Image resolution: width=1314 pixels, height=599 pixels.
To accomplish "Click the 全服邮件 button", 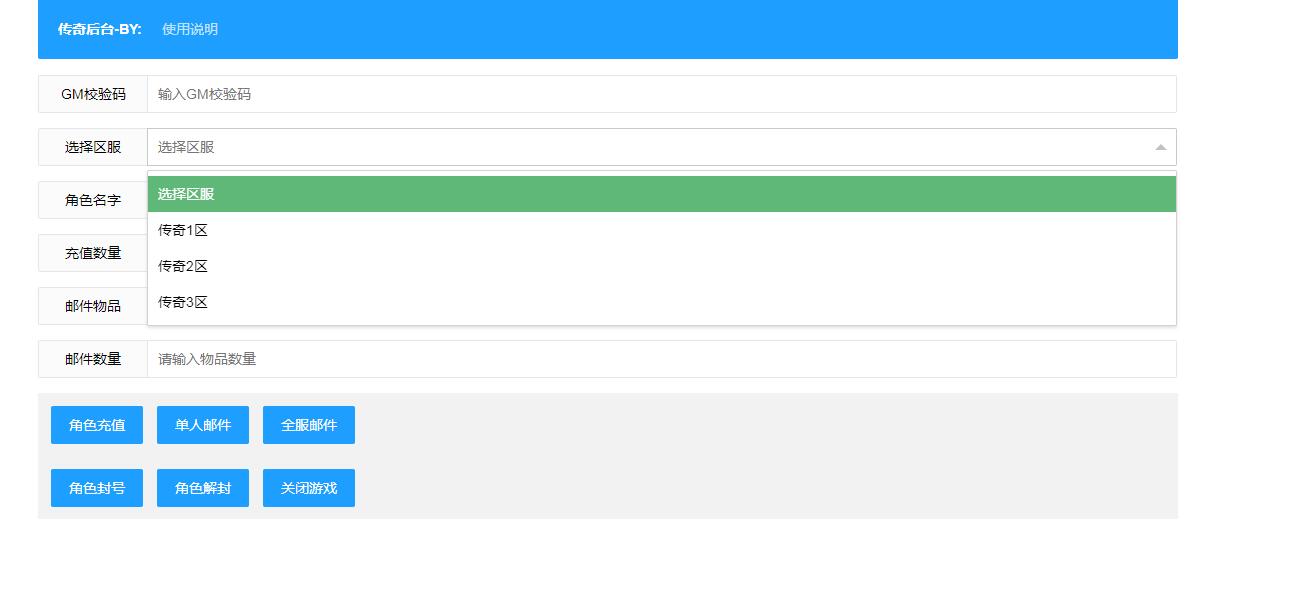I will (x=309, y=425).
